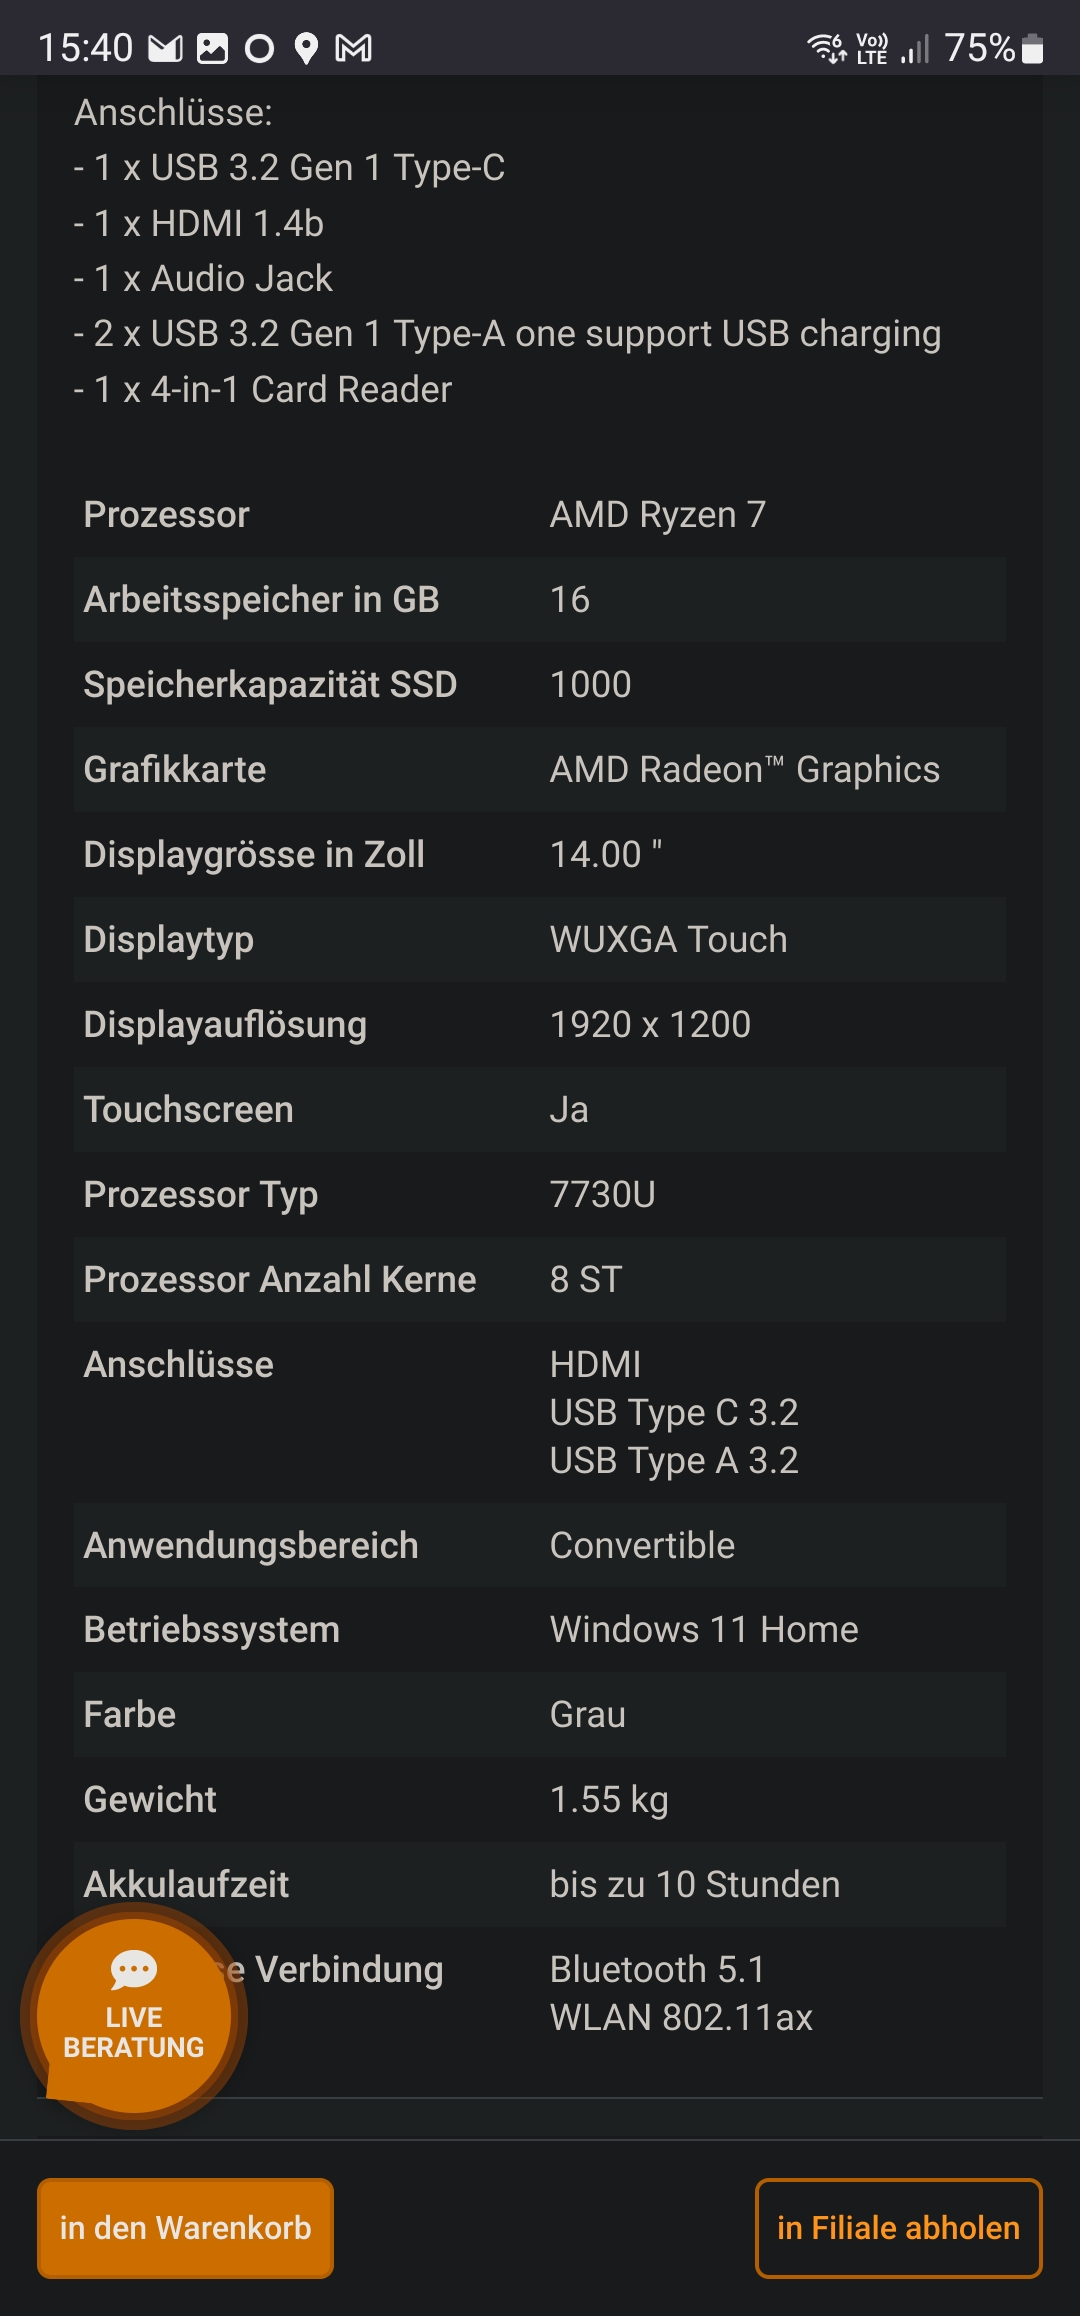This screenshot has width=1080, height=2316.
Task: Tap the circle notification icon in status bar
Action: point(259,48)
